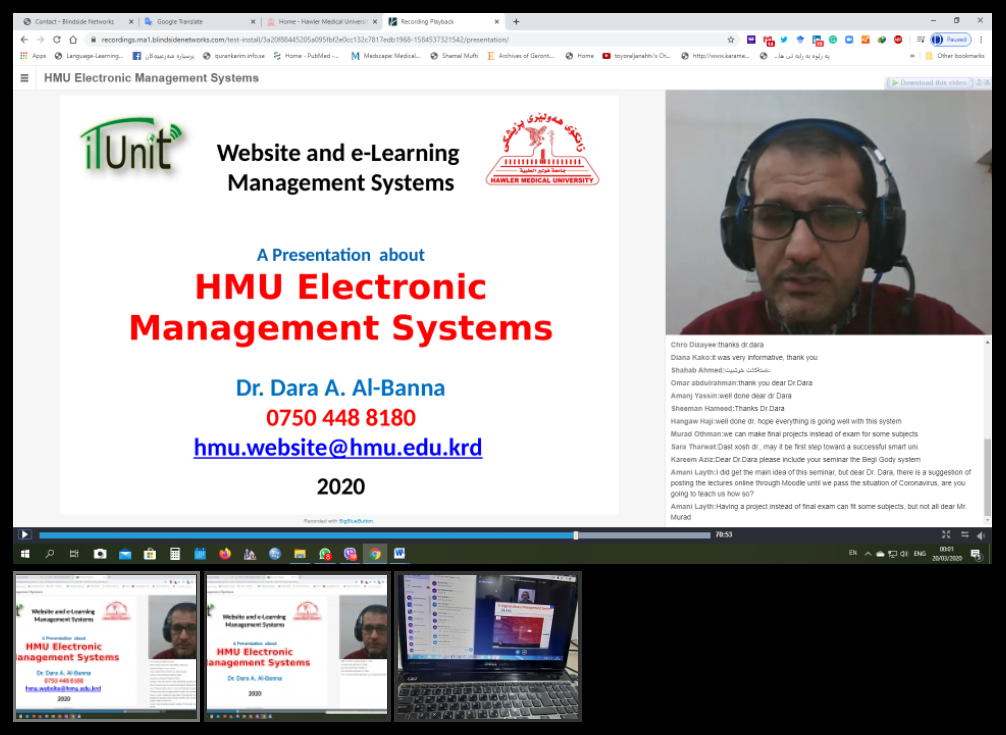The height and width of the screenshot is (735, 1006).
Task: Select Chro Dizayee's chat message
Action: pos(717,345)
